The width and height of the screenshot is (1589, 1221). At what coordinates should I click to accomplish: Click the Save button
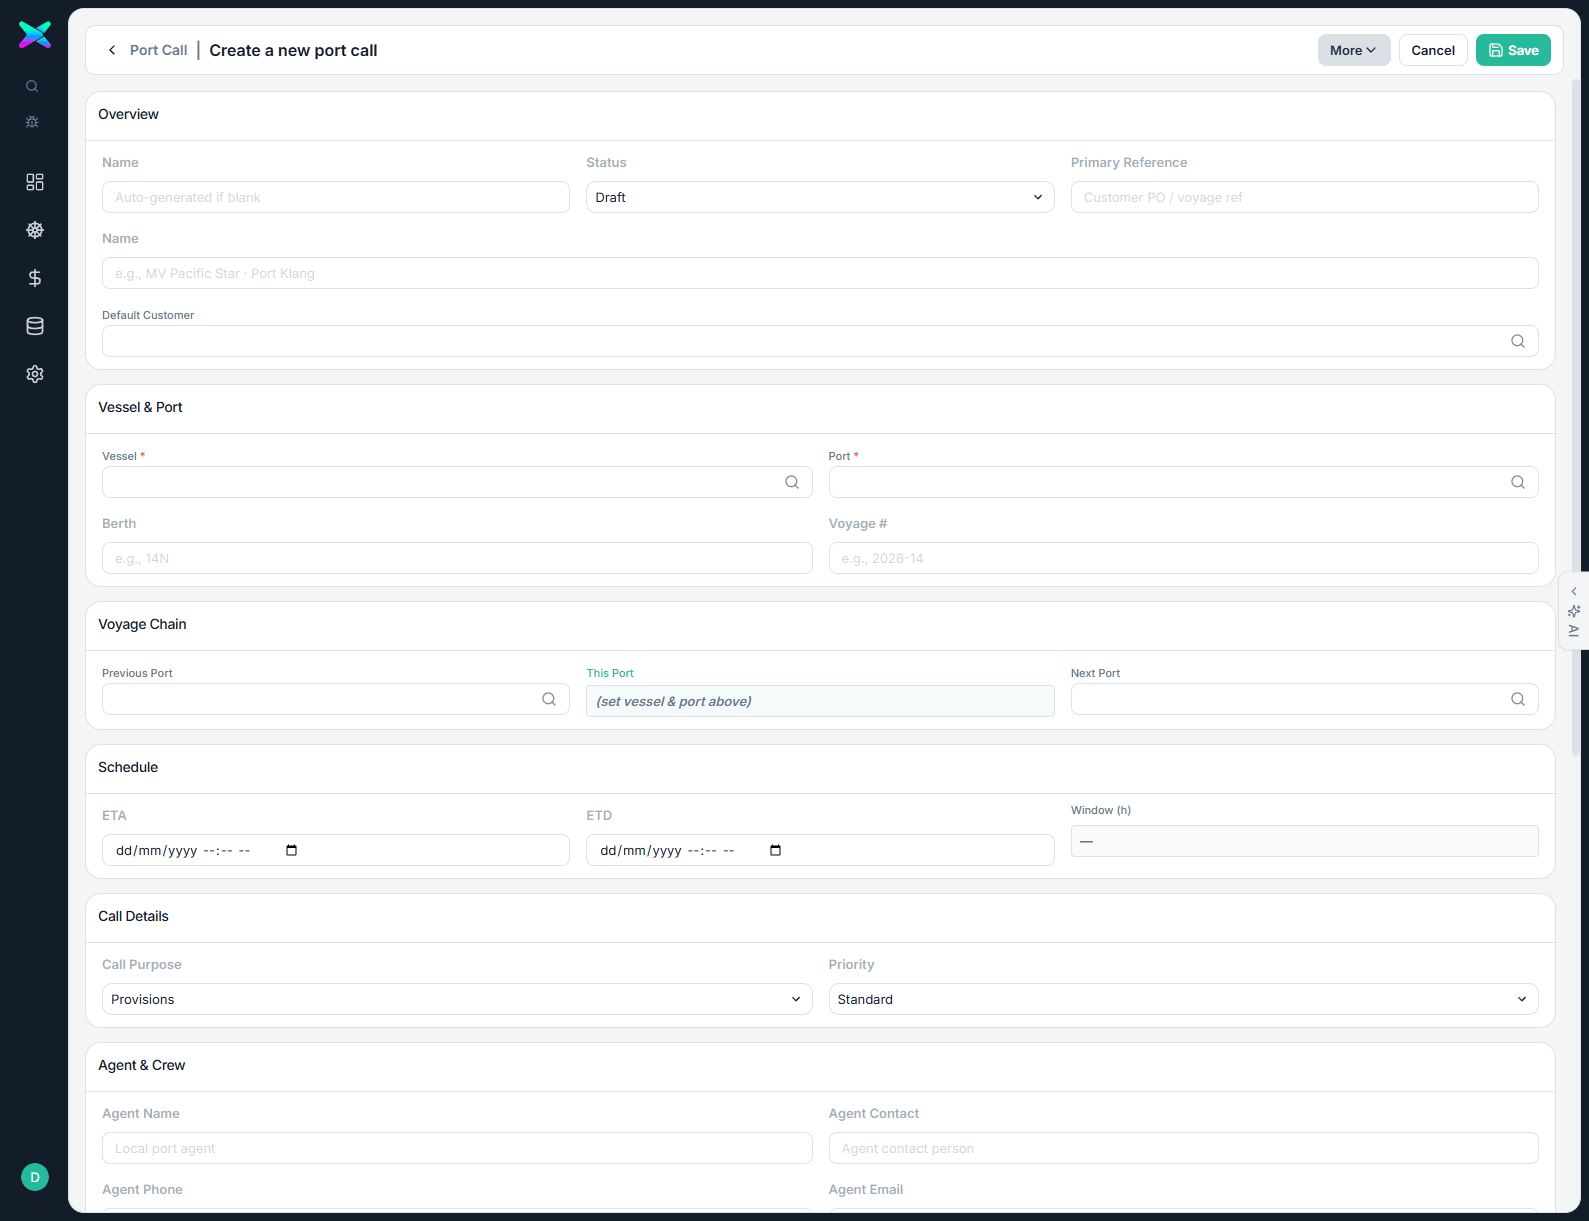(1513, 50)
